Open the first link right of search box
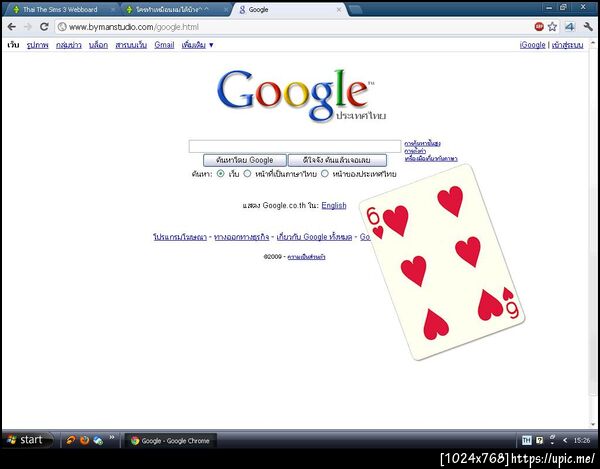 coord(422,143)
